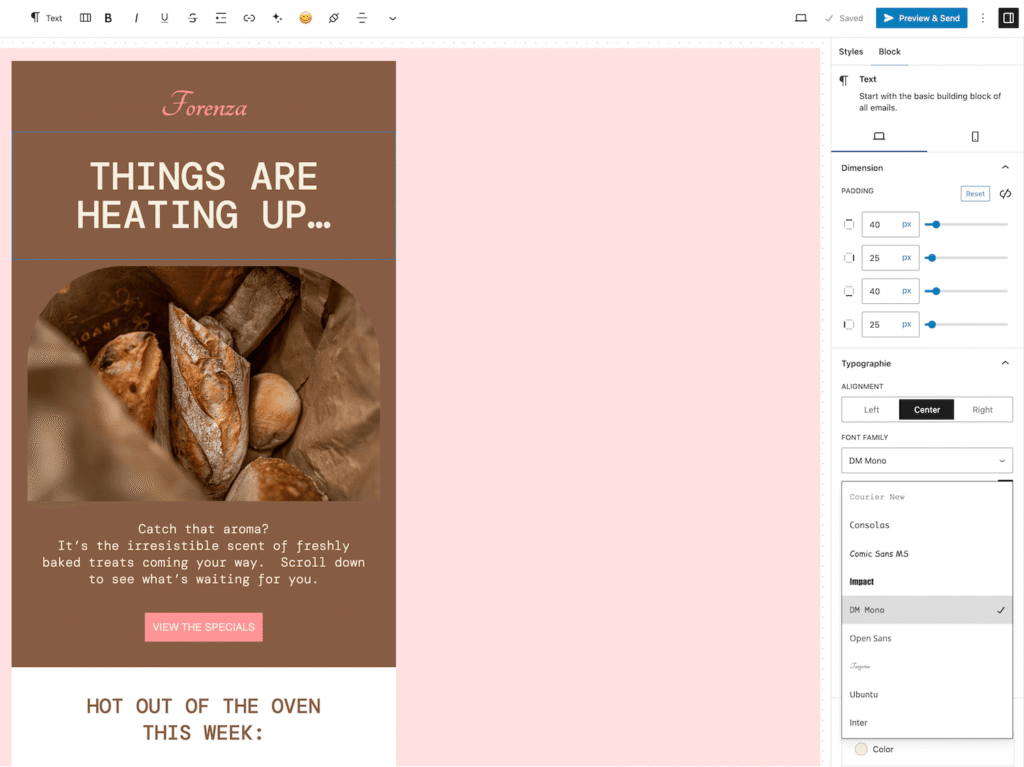Viewport: 1024px width, 767px height.
Task: Apply italic formatting to text
Action: pos(136,18)
